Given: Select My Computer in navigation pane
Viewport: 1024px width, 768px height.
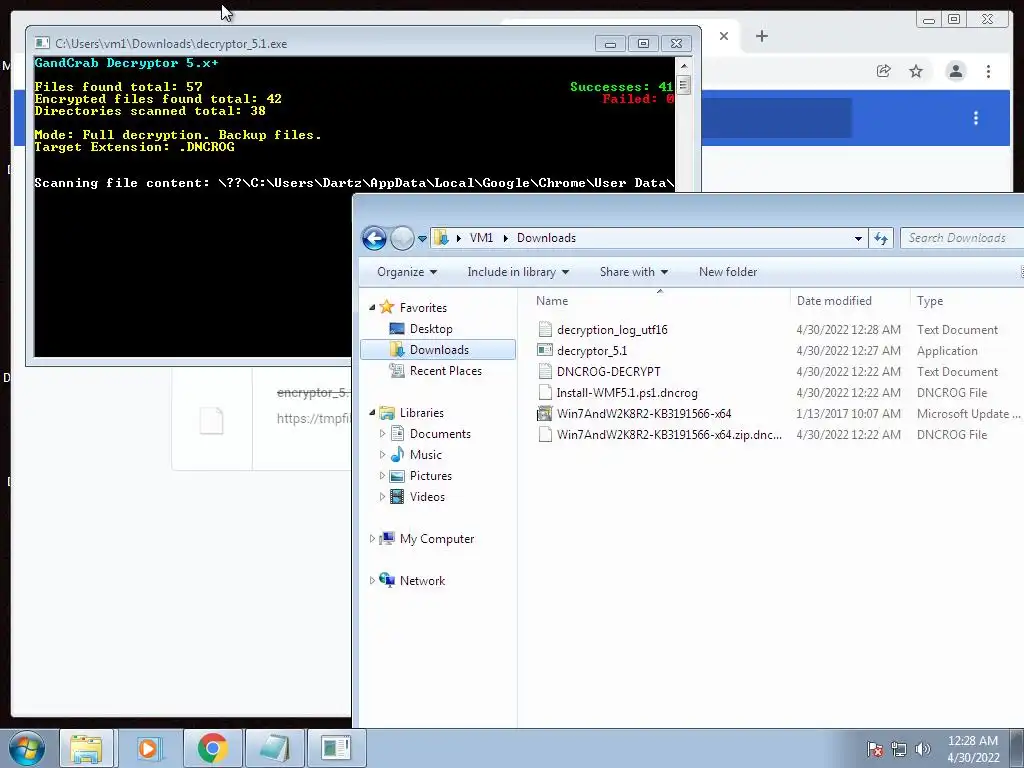Looking at the screenshot, I should coord(437,539).
